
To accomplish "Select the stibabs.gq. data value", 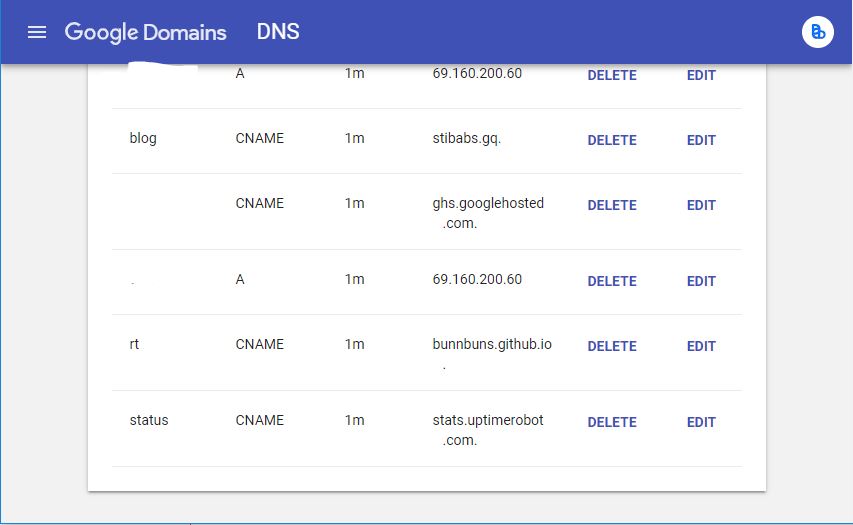I will 466,139.
